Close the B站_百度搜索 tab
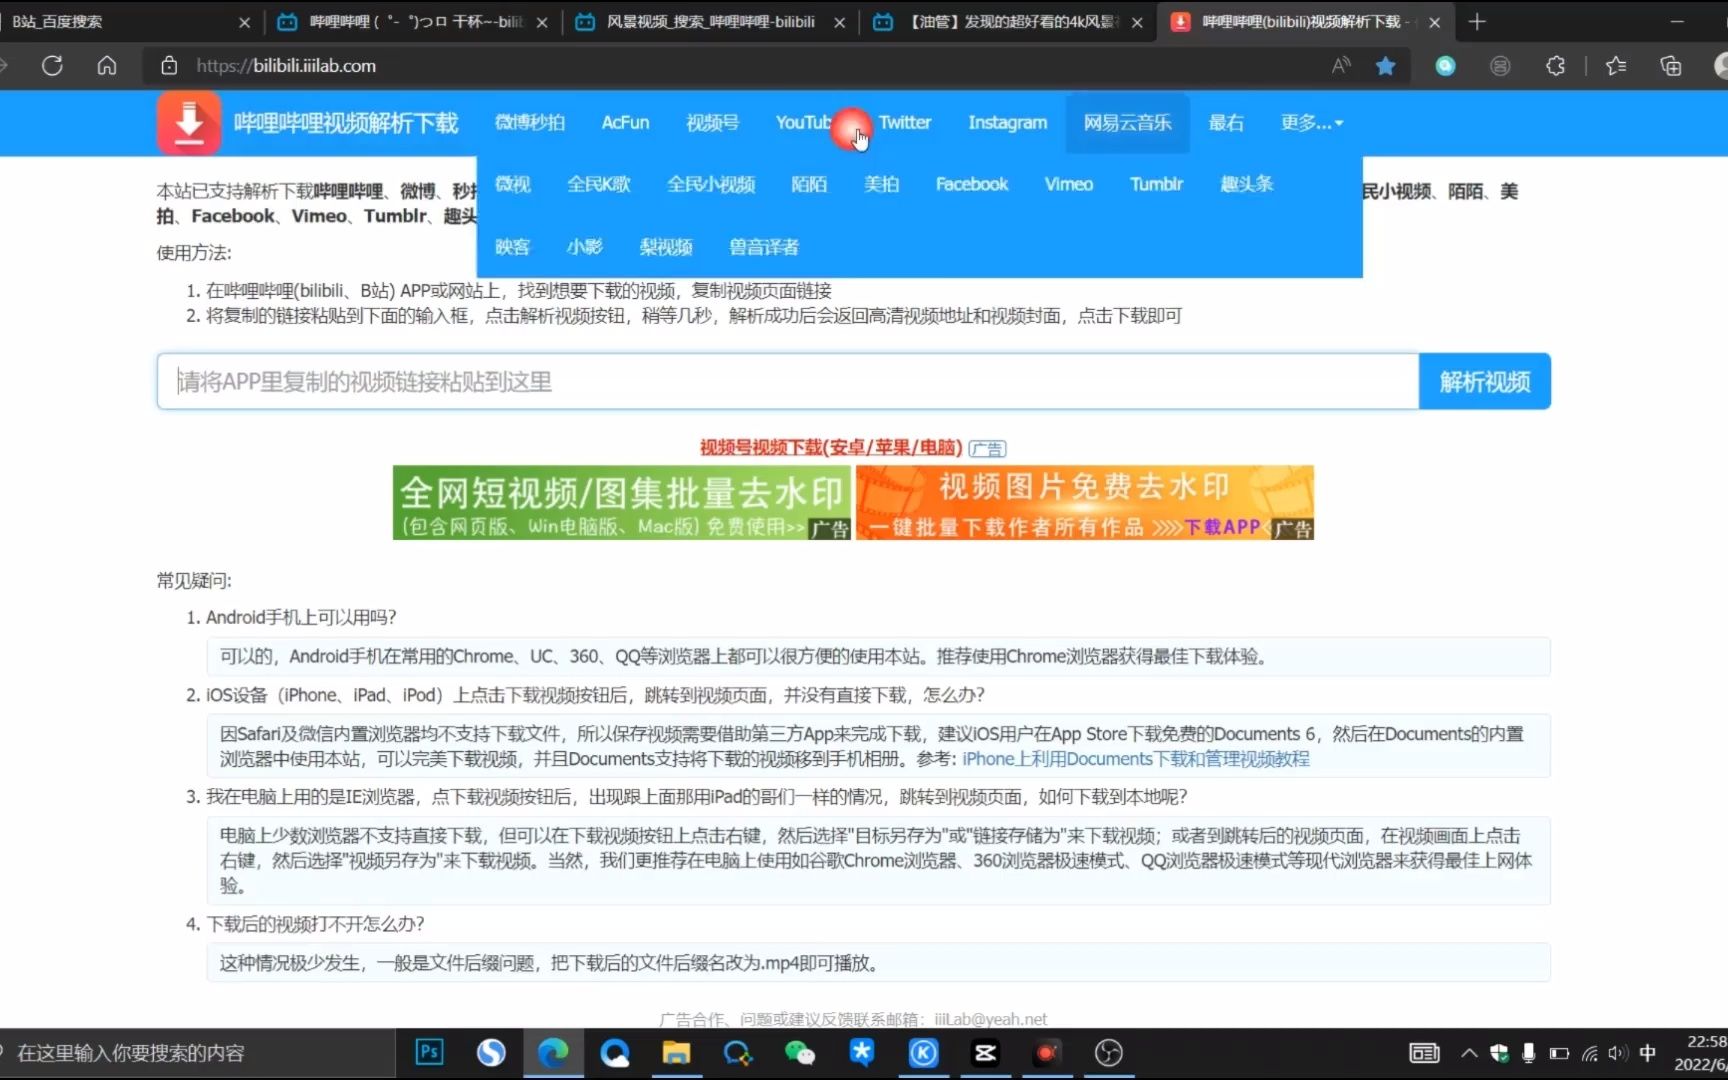This screenshot has height=1080, width=1728. point(244,22)
